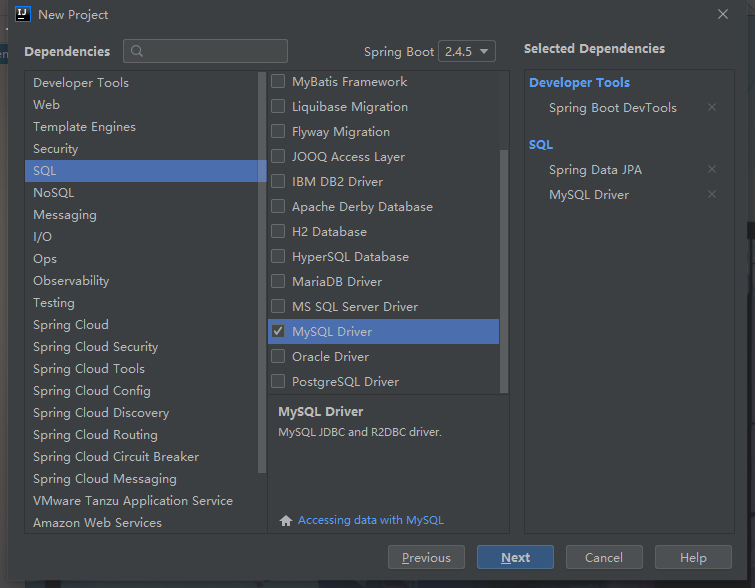Open the Spring Boot version dropdown
755x588 pixels.
467,51
